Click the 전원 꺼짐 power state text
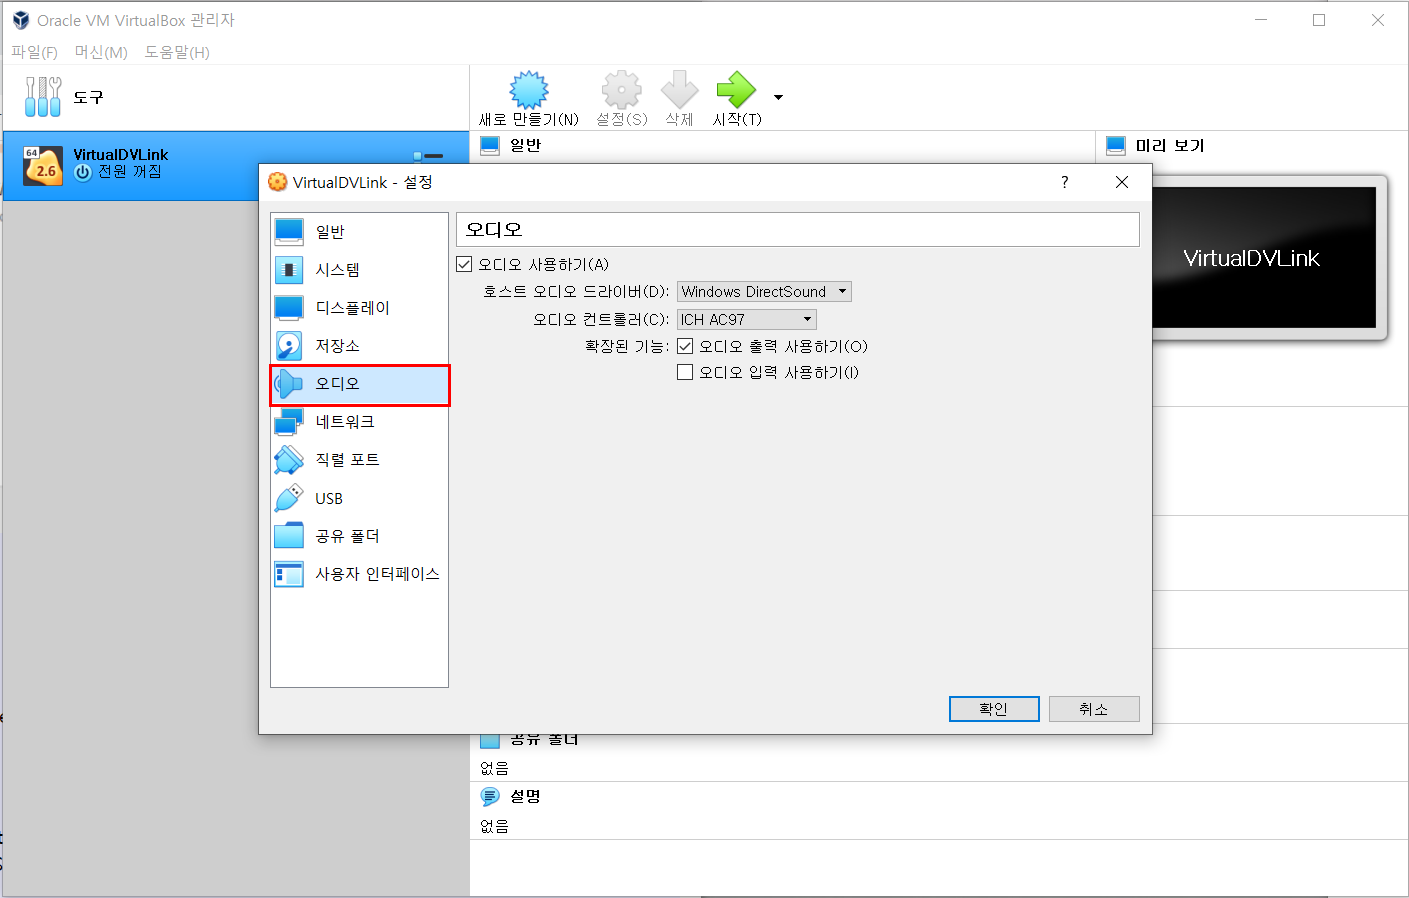 click(x=129, y=172)
